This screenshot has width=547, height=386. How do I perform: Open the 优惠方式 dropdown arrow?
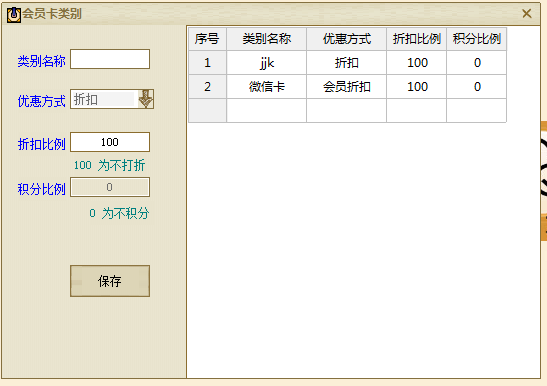point(145,99)
